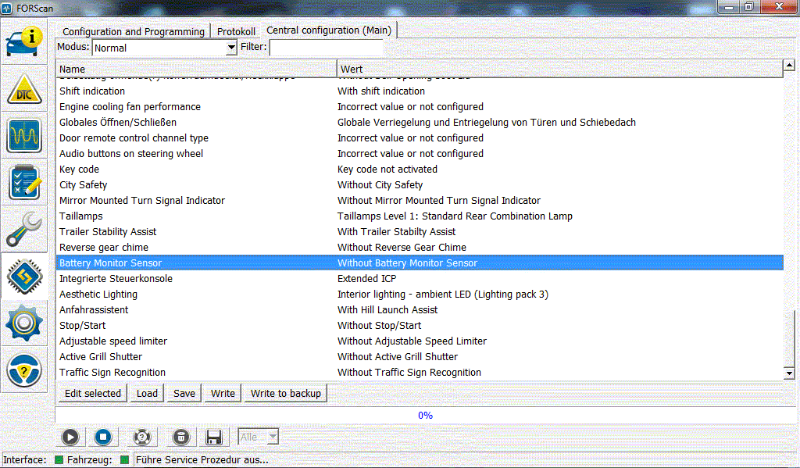Open the Modus dropdown set to Normal
800x468 pixels.
[164, 48]
